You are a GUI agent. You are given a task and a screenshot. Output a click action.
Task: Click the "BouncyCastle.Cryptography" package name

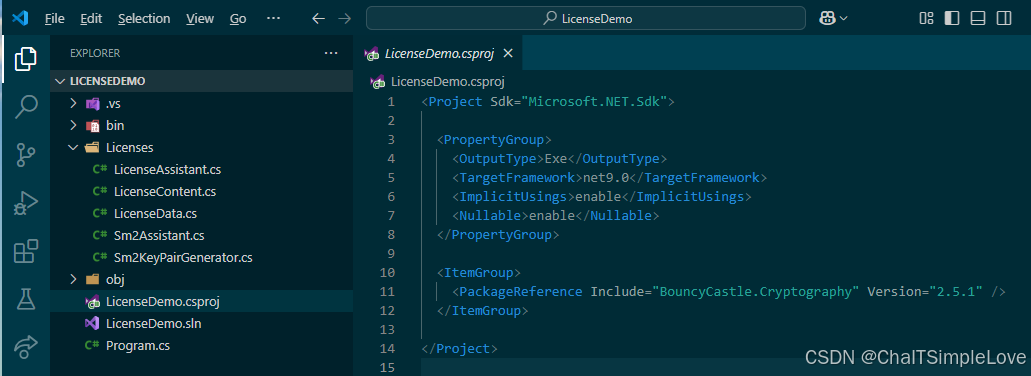point(756,291)
